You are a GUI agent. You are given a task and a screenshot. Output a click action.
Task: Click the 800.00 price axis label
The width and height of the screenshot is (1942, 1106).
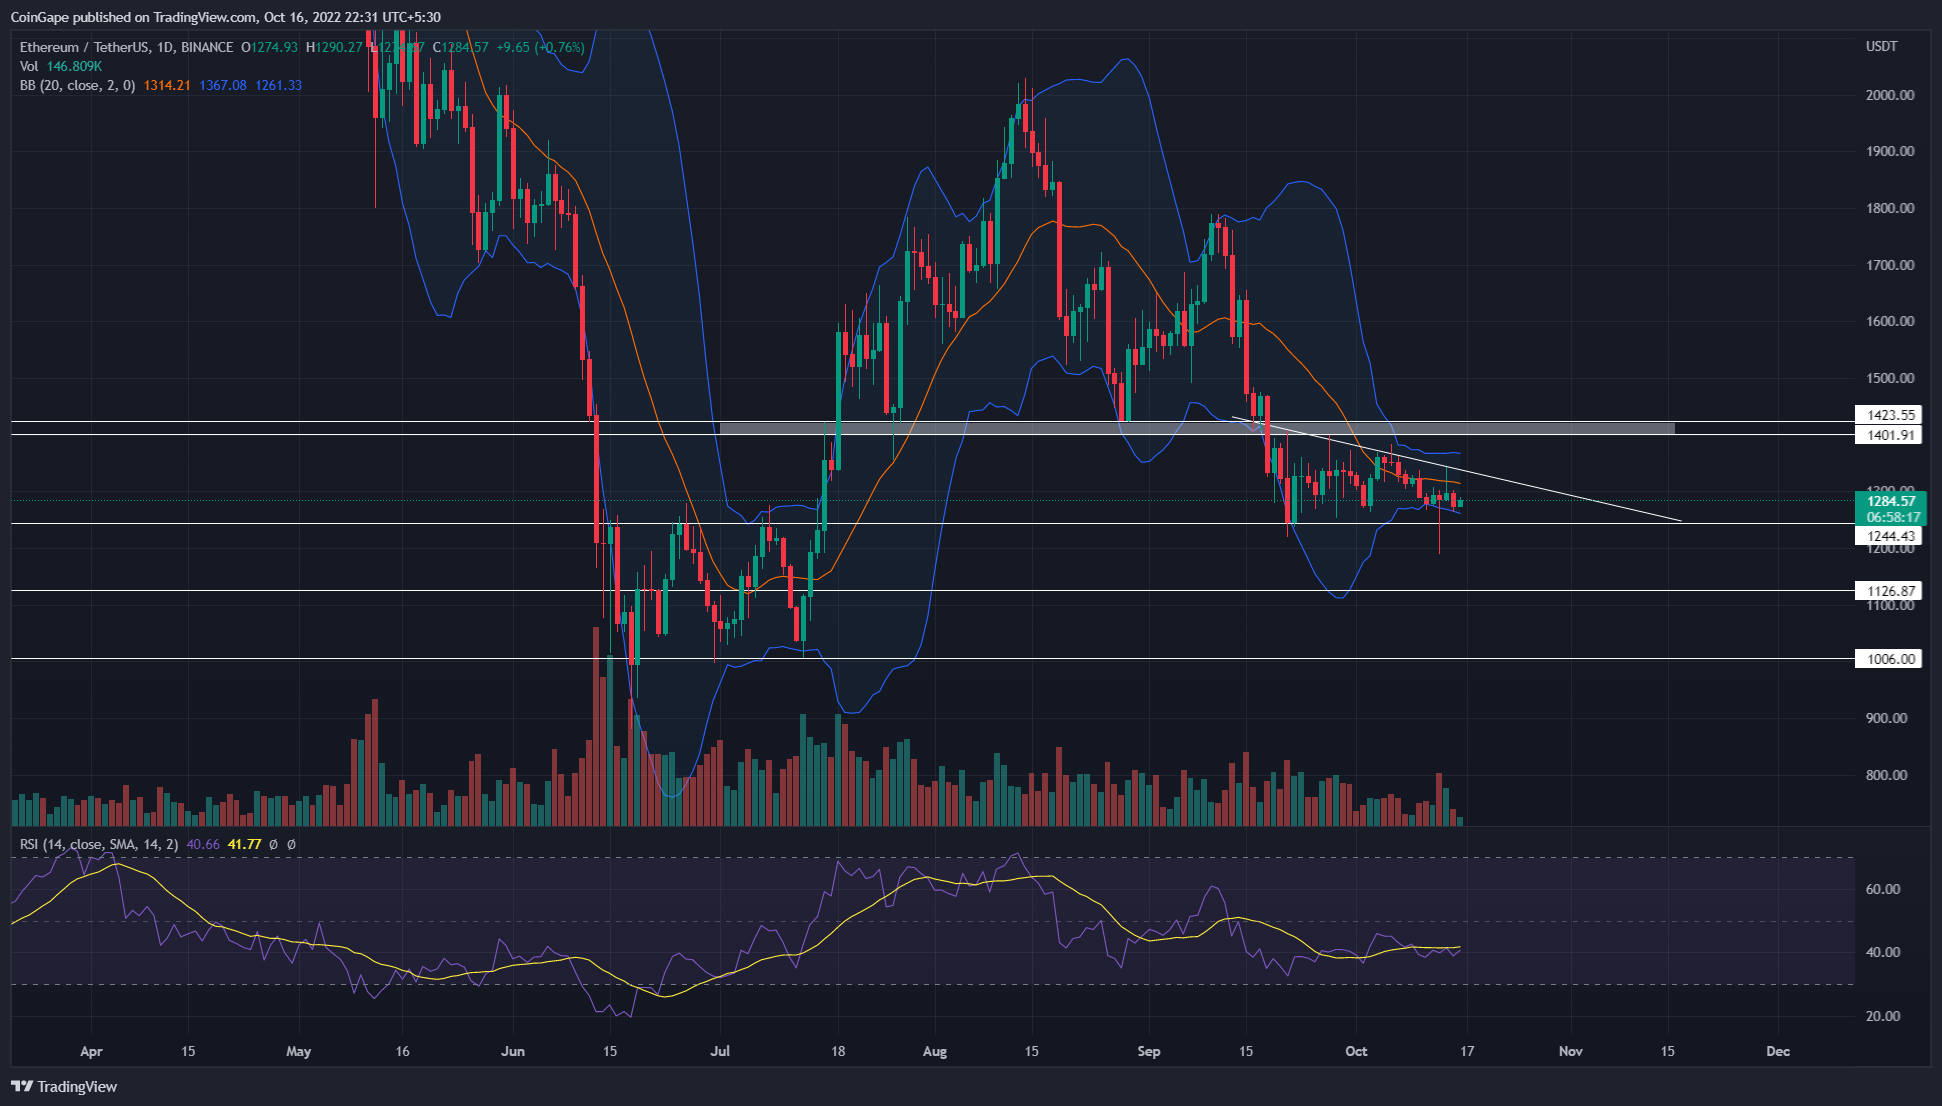[1887, 775]
